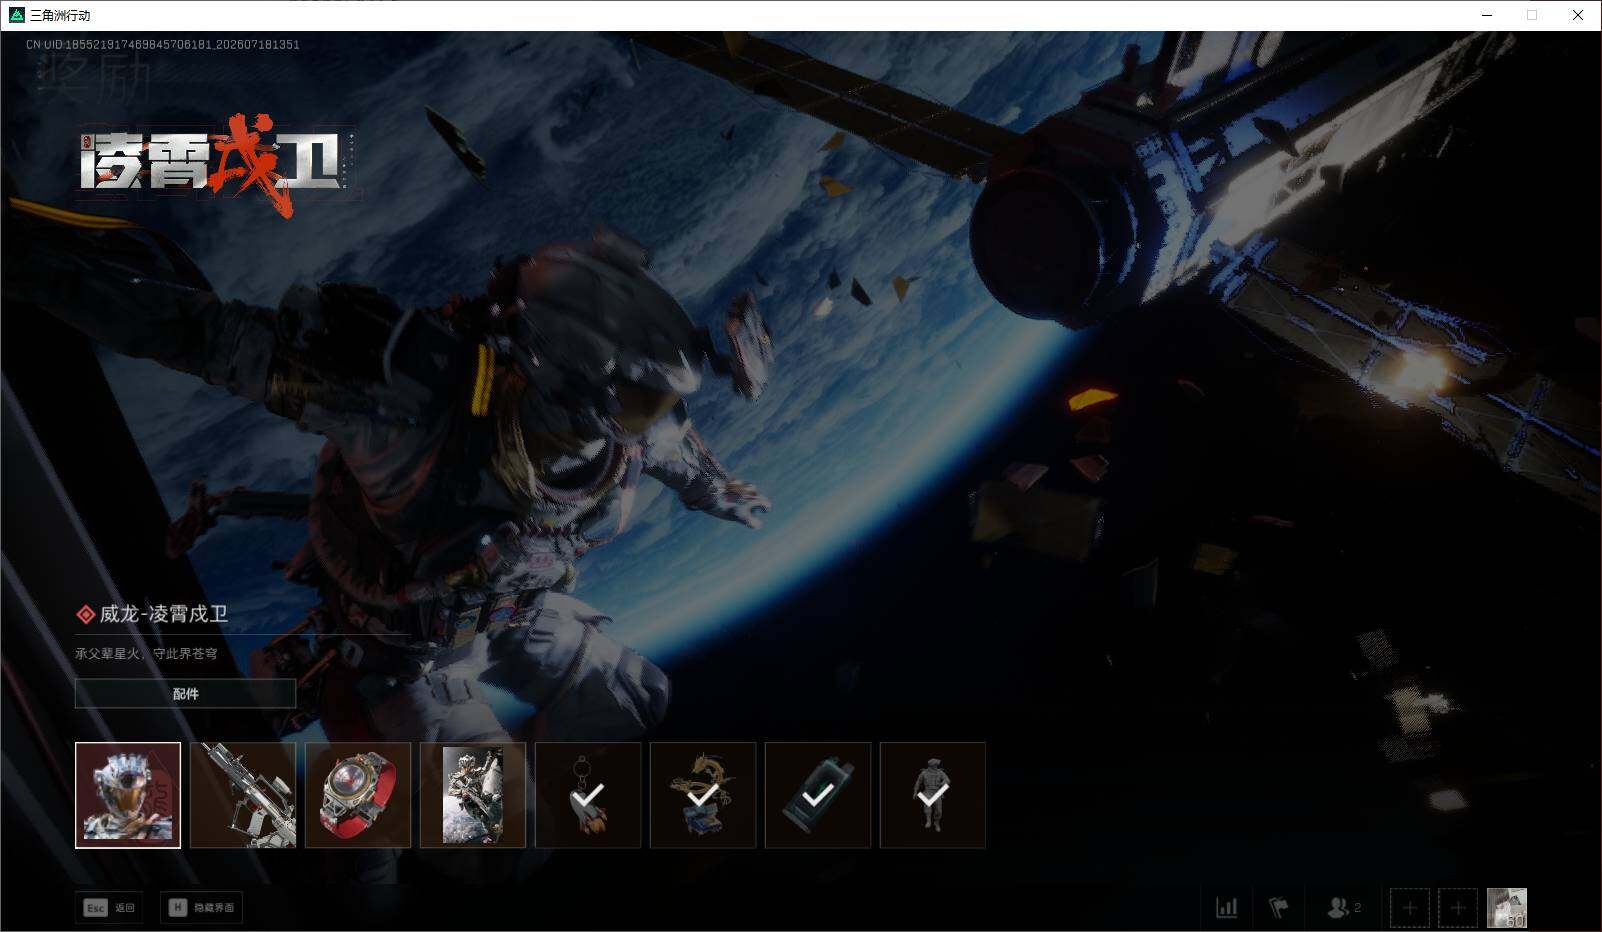Open the friends list icon showing 2
1602x932 pixels.
tap(1343, 907)
